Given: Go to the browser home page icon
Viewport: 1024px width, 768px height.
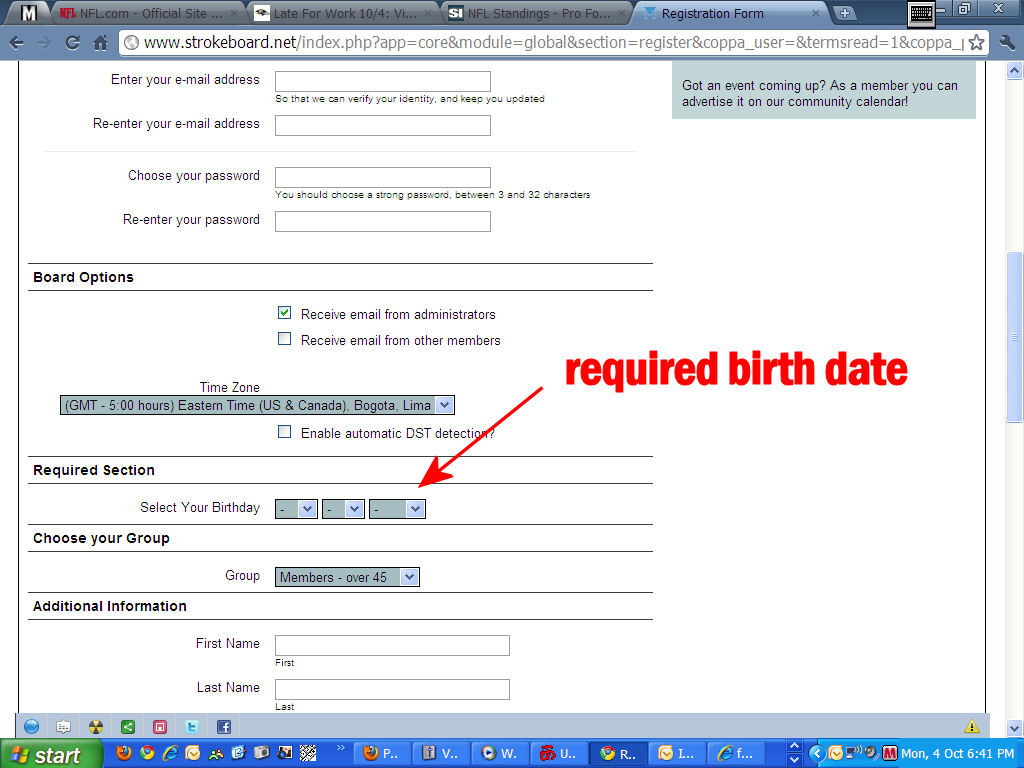Looking at the screenshot, I should pos(100,43).
